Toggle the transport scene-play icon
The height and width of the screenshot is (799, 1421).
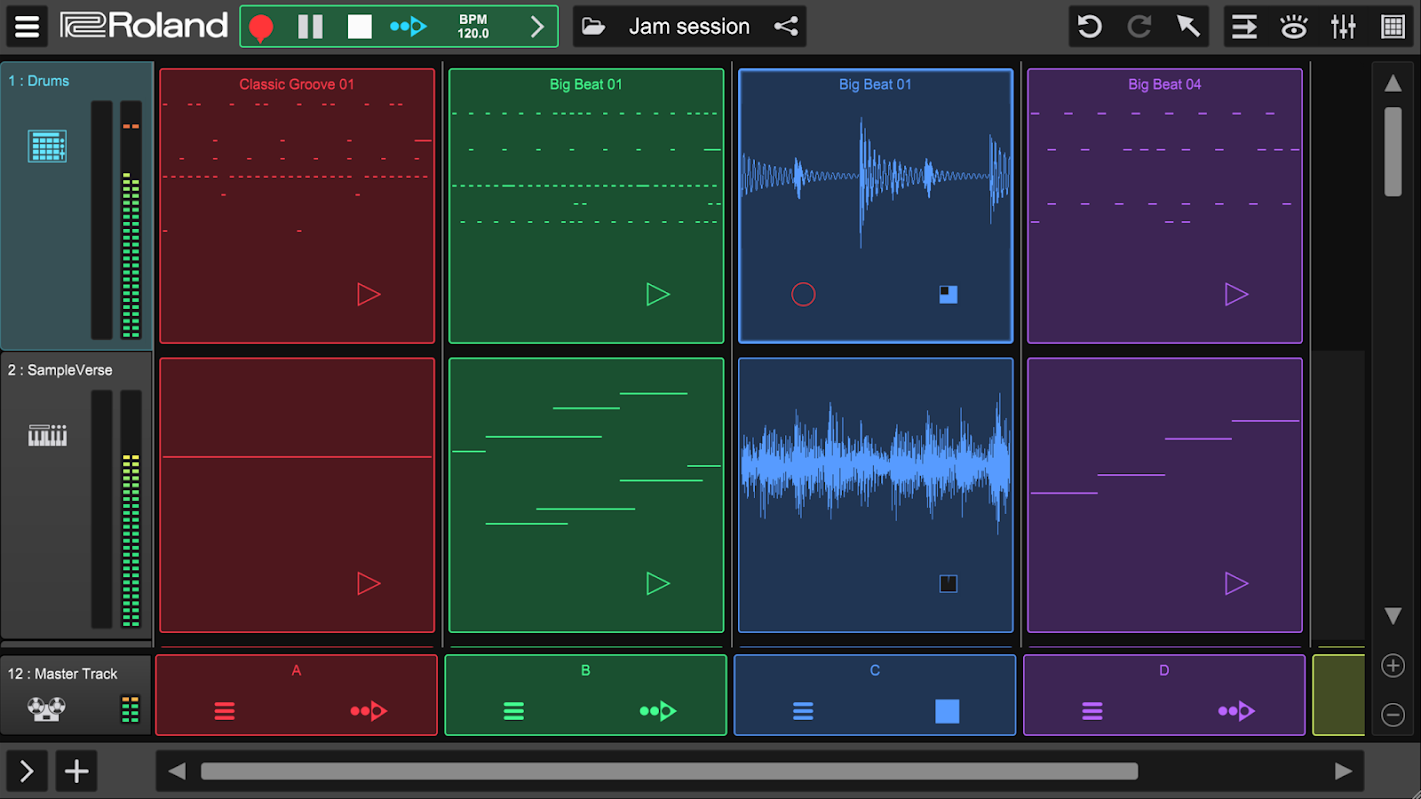(x=408, y=27)
